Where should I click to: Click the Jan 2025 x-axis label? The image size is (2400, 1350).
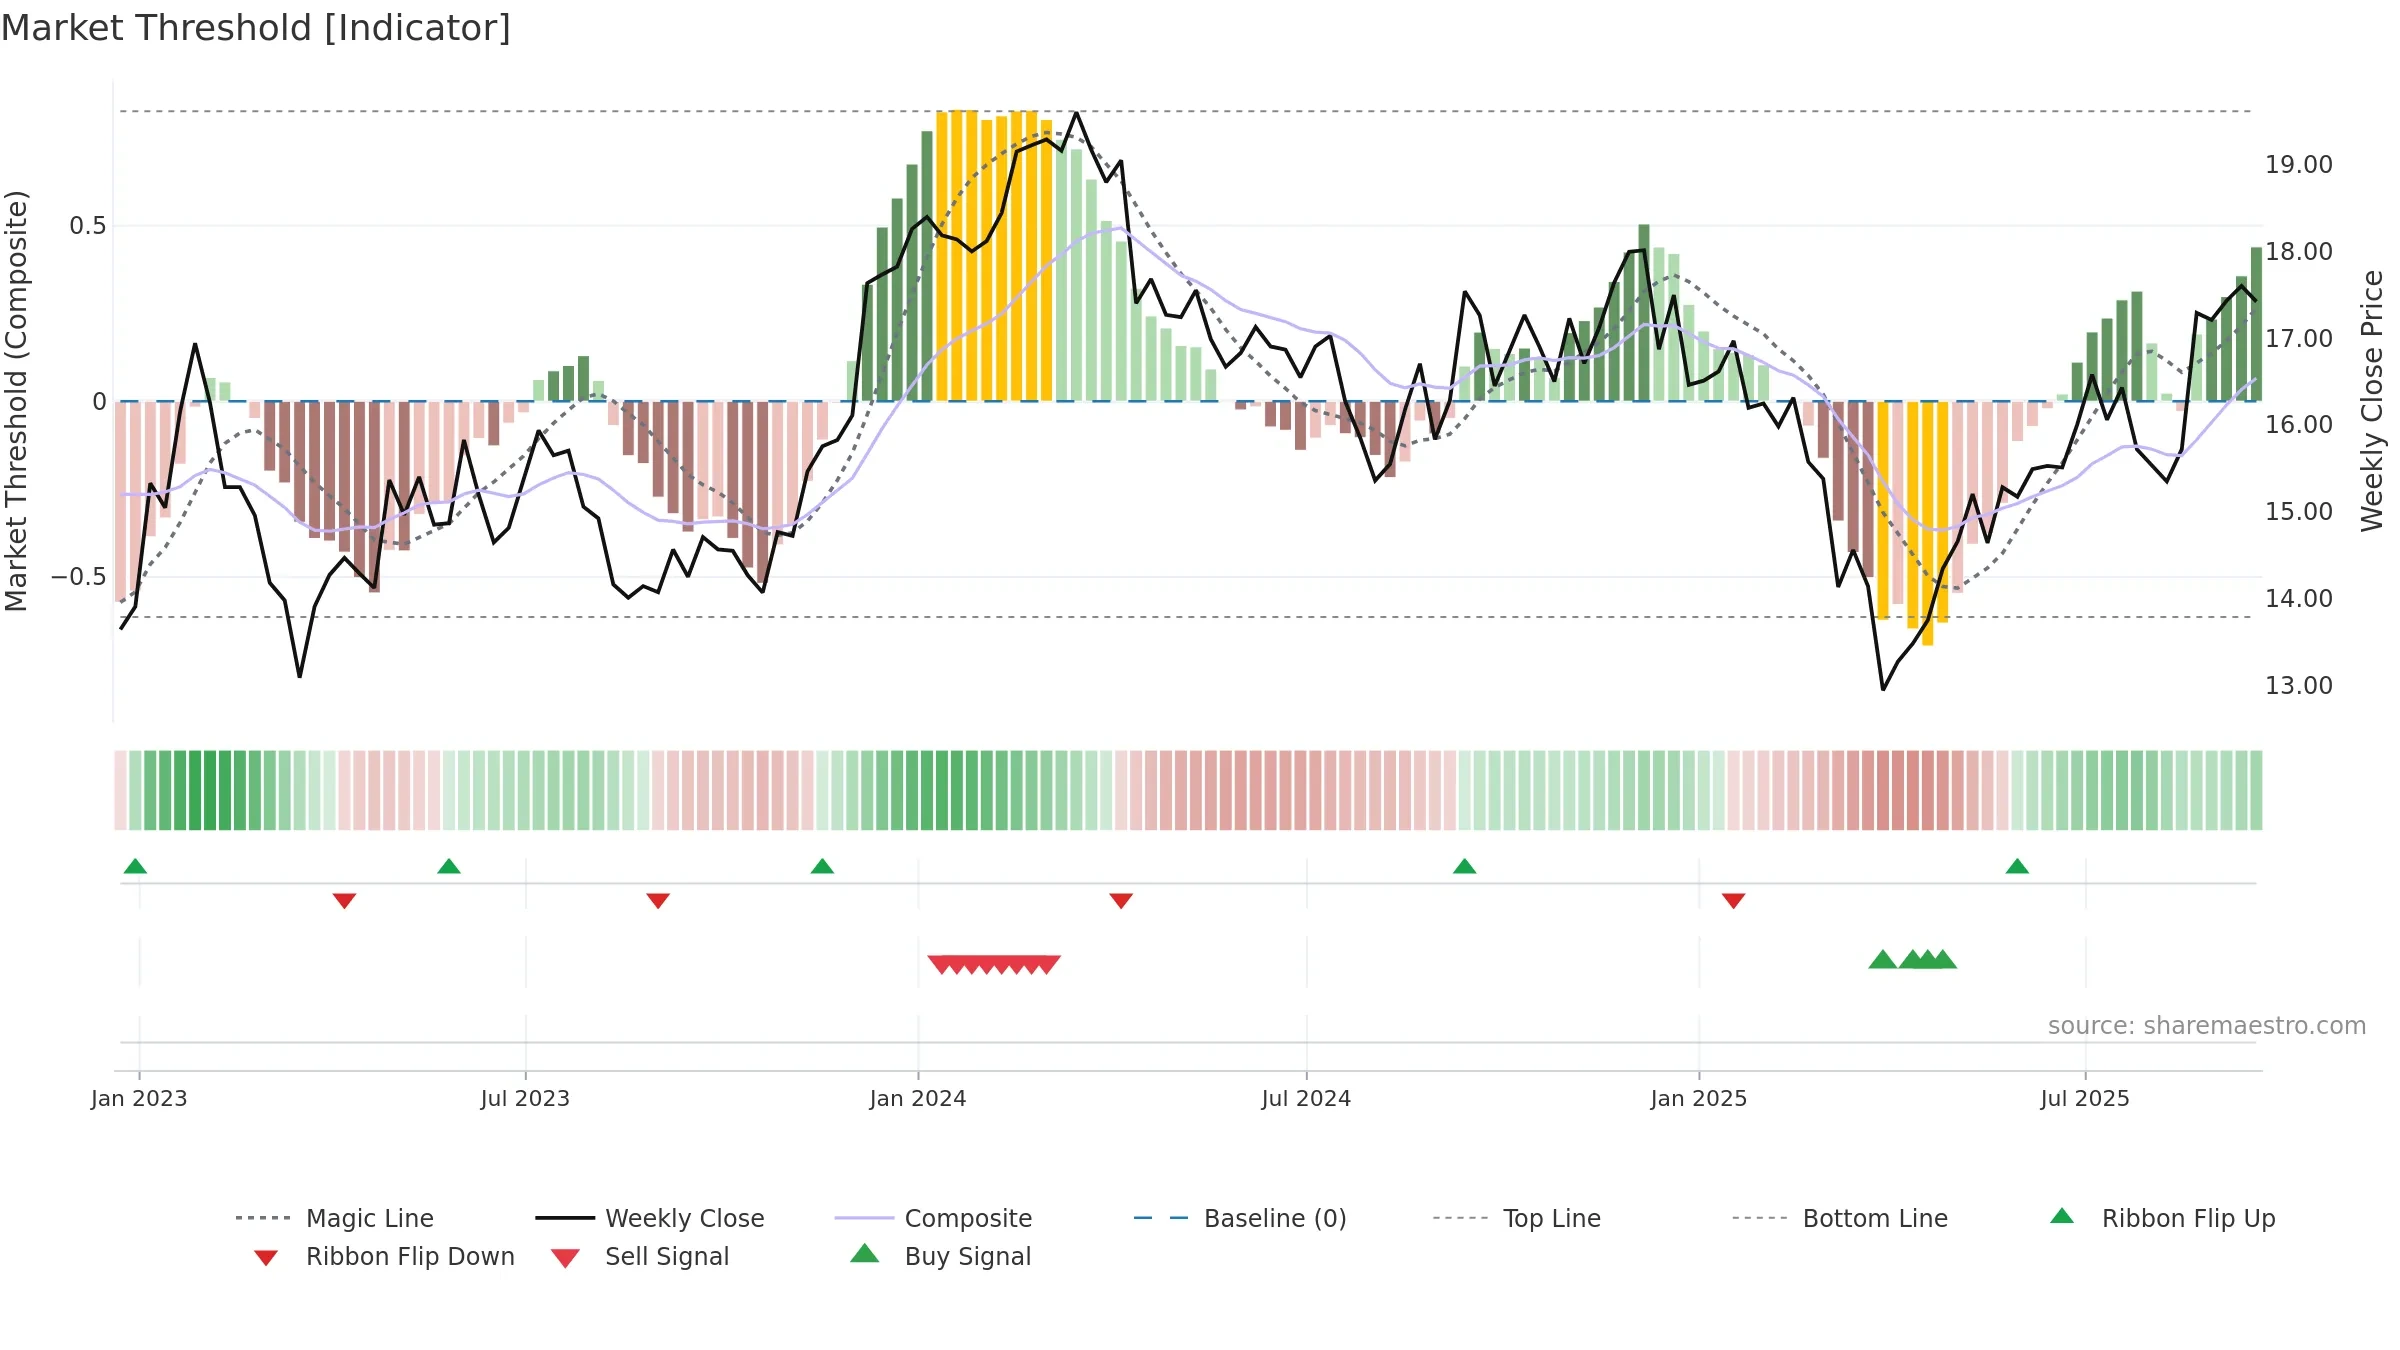1699,1098
